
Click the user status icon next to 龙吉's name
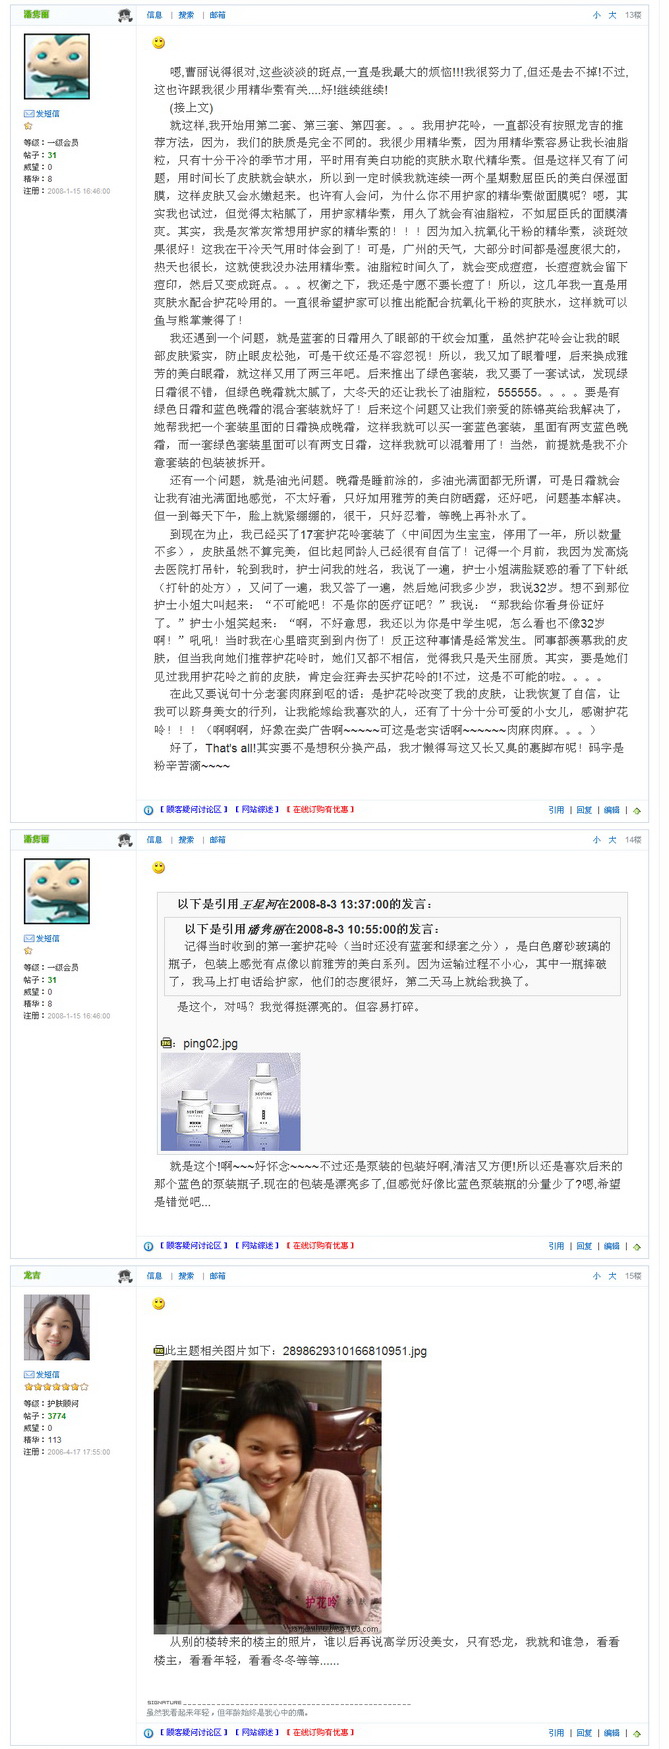tap(125, 1276)
